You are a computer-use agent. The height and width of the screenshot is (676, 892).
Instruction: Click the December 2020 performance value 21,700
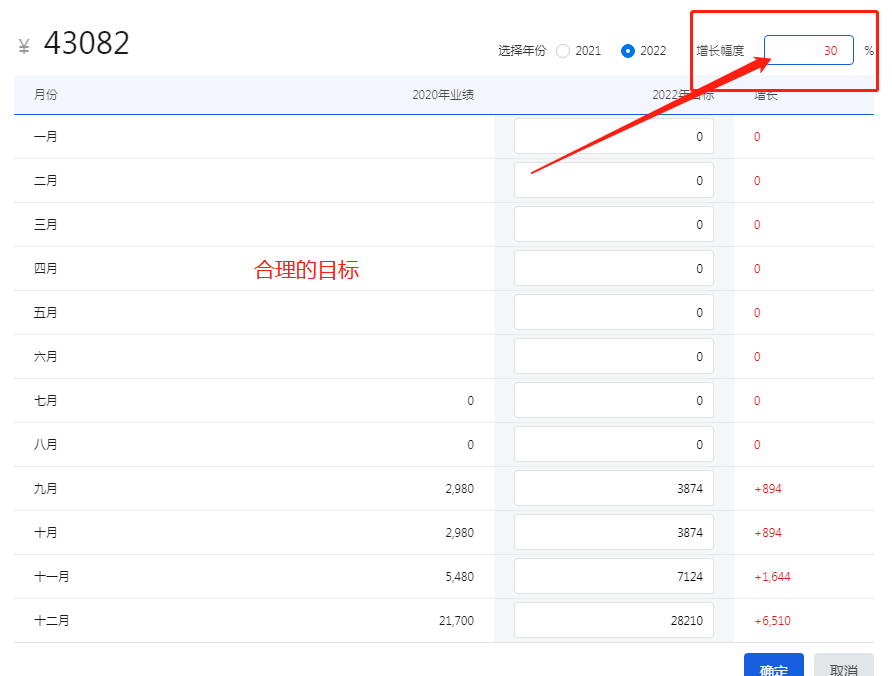[x=456, y=621]
